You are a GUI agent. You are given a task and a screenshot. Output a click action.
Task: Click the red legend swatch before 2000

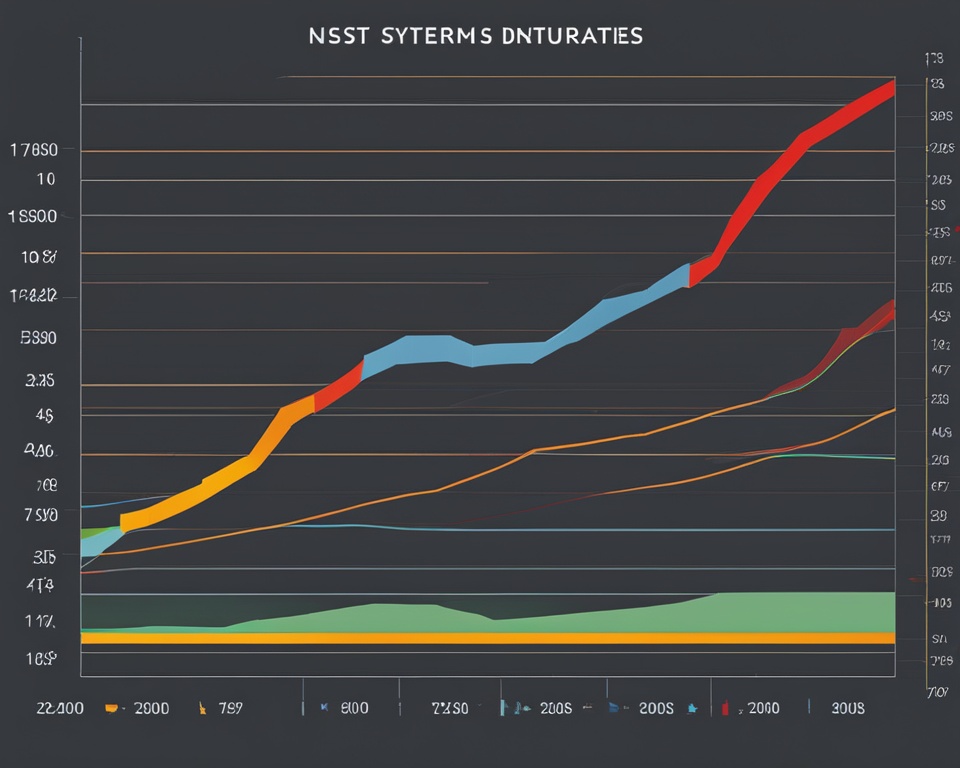726,709
